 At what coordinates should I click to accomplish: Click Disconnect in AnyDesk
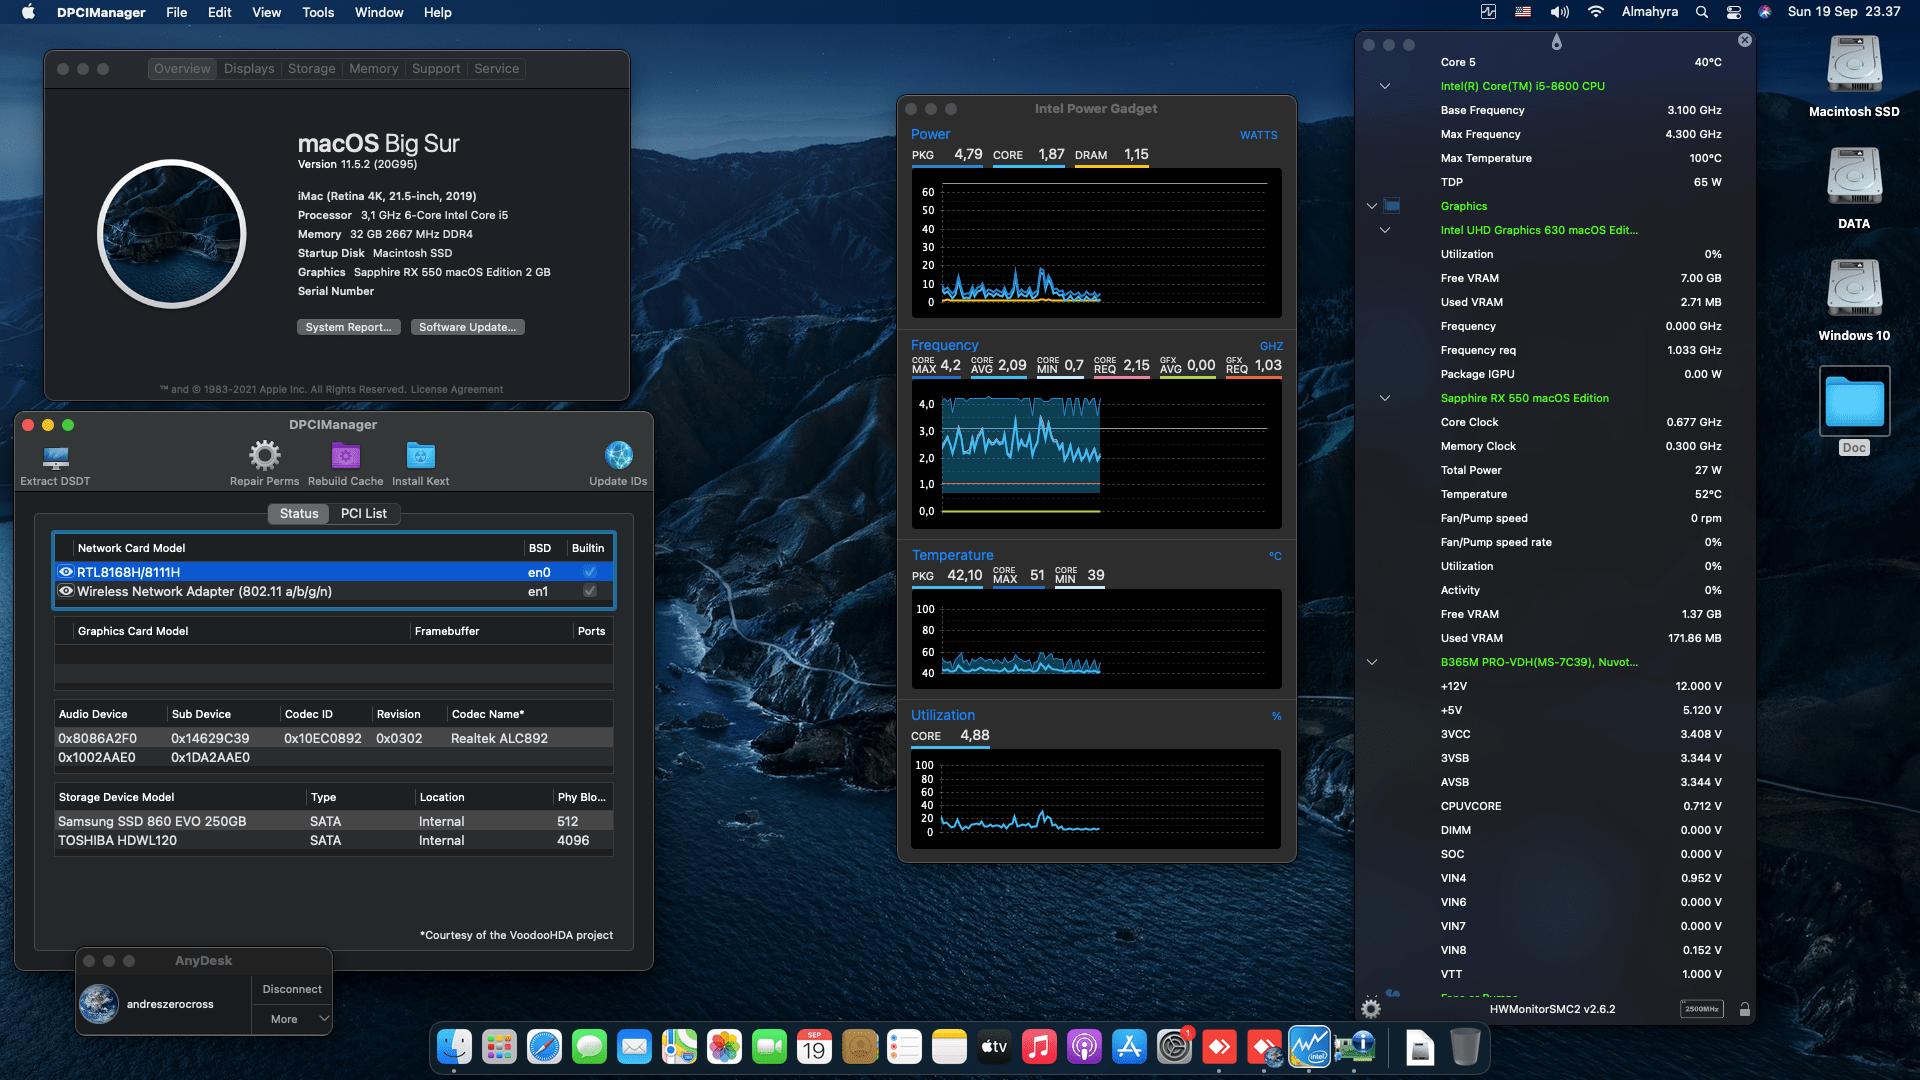[x=292, y=989]
